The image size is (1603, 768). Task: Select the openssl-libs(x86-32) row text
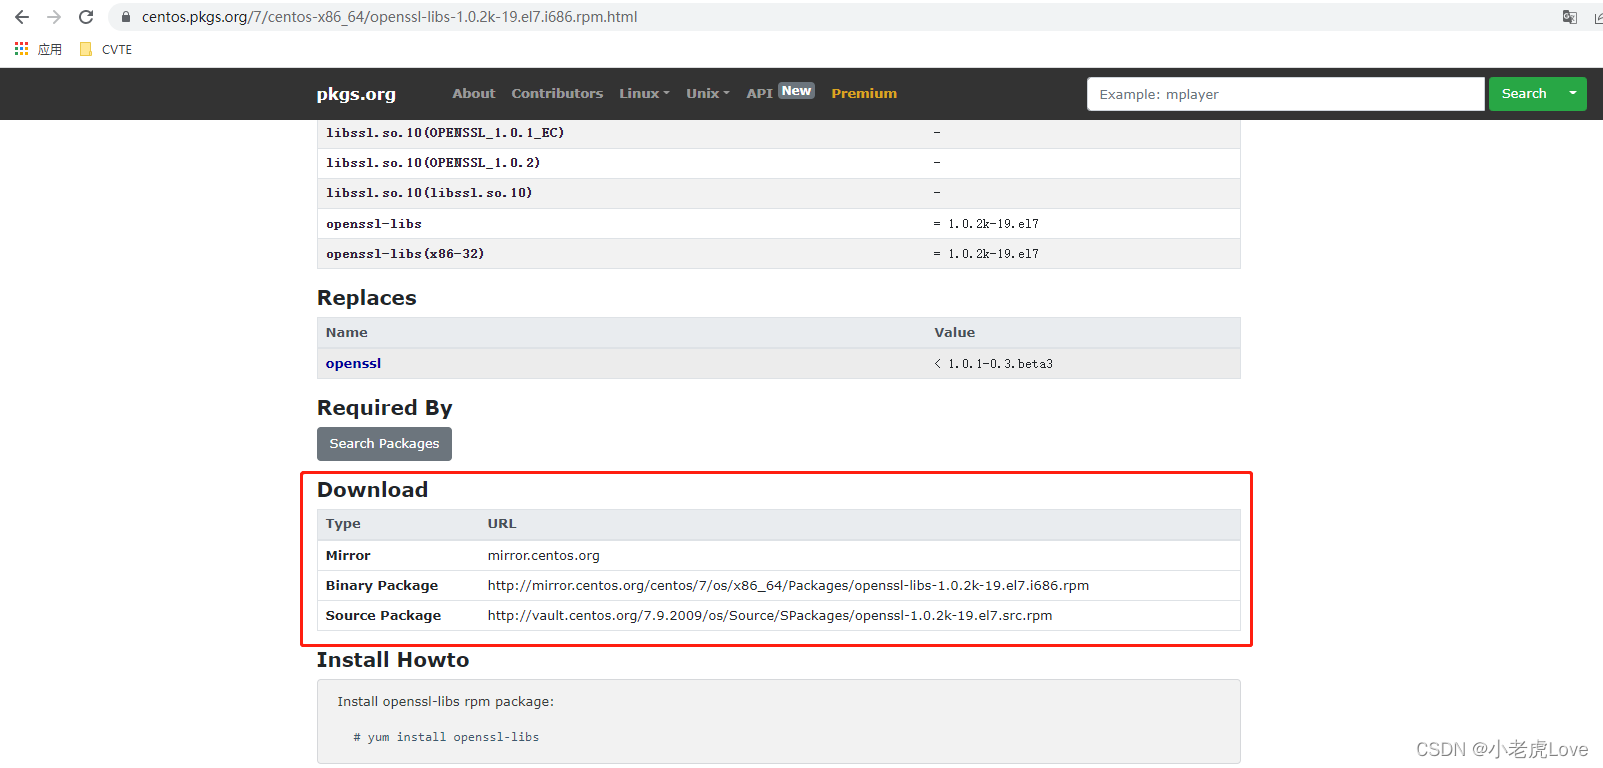[405, 254]
